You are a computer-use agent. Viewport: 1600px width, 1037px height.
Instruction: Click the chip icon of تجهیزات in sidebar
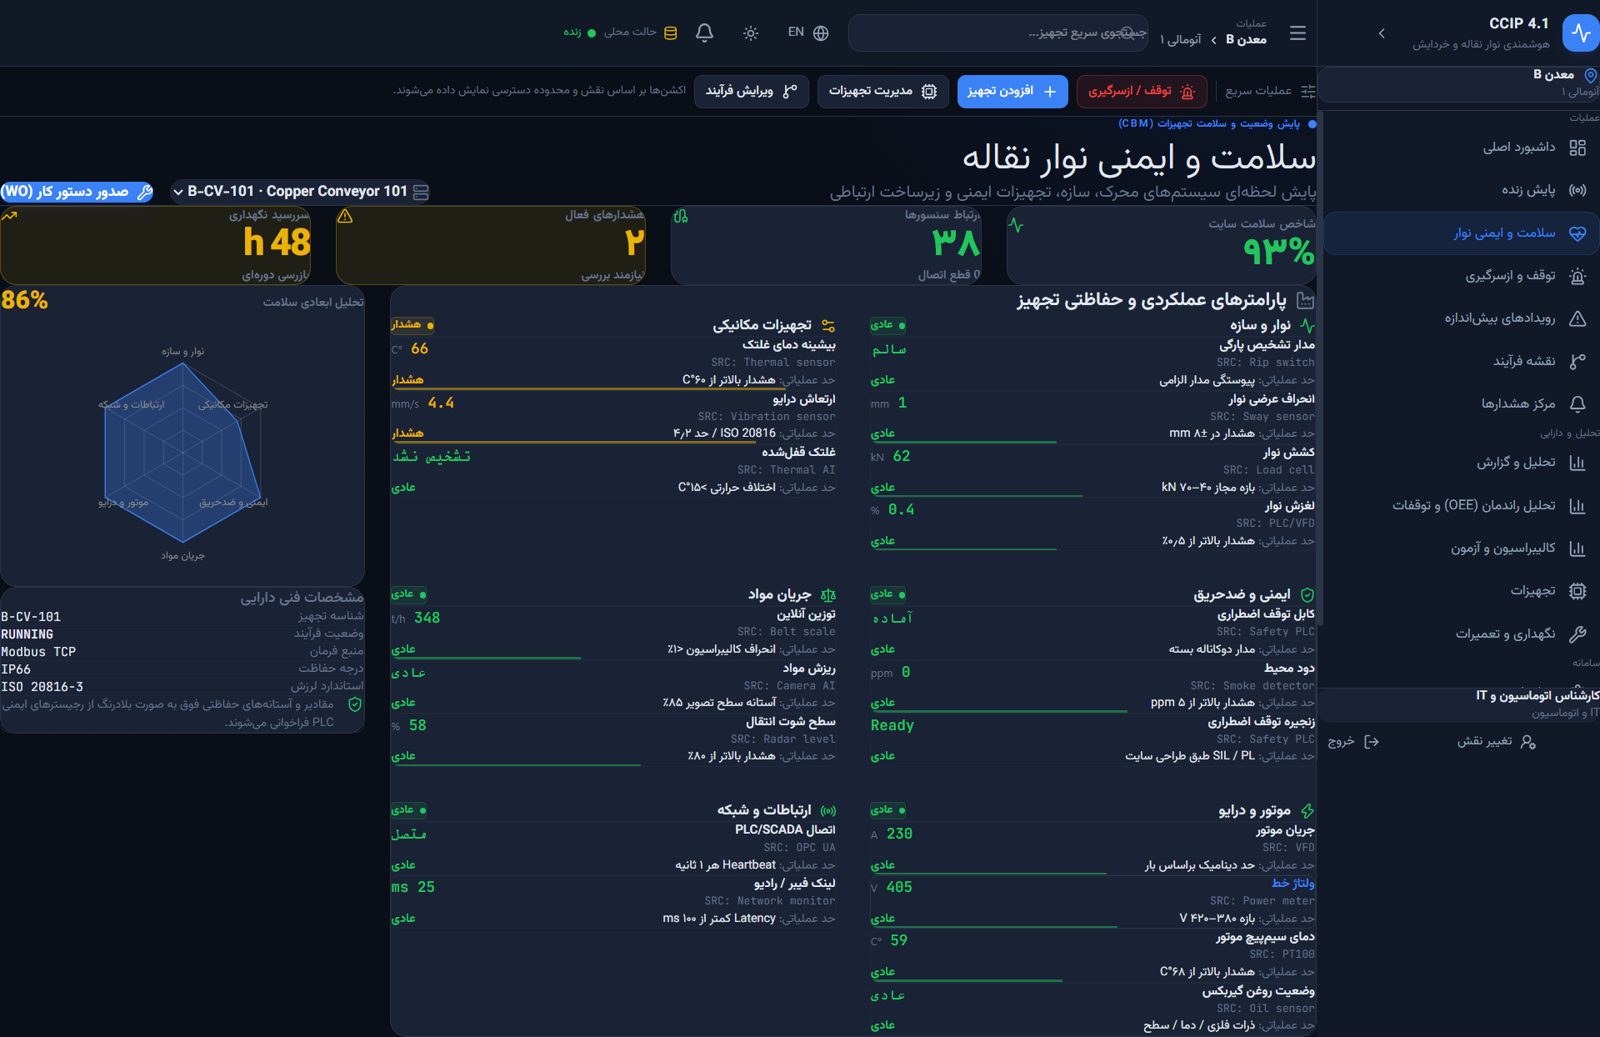pyautogui.click(x=1578, y=591)
